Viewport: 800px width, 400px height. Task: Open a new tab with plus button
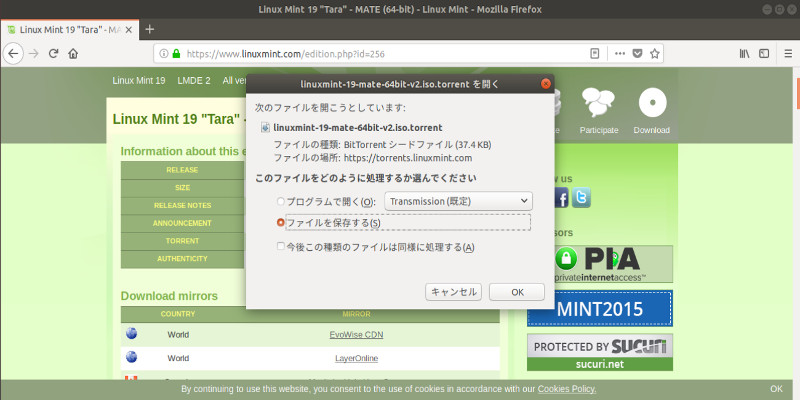149,30
